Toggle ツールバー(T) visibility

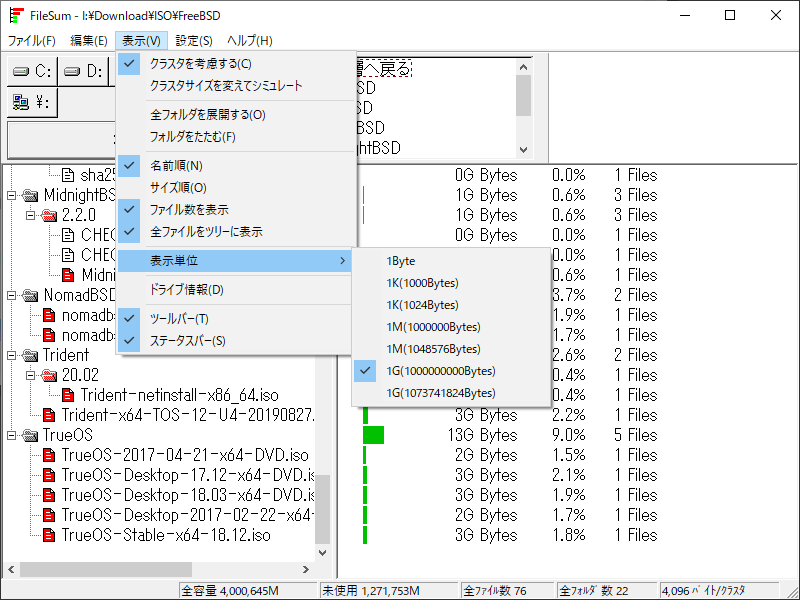pos(236,319)
